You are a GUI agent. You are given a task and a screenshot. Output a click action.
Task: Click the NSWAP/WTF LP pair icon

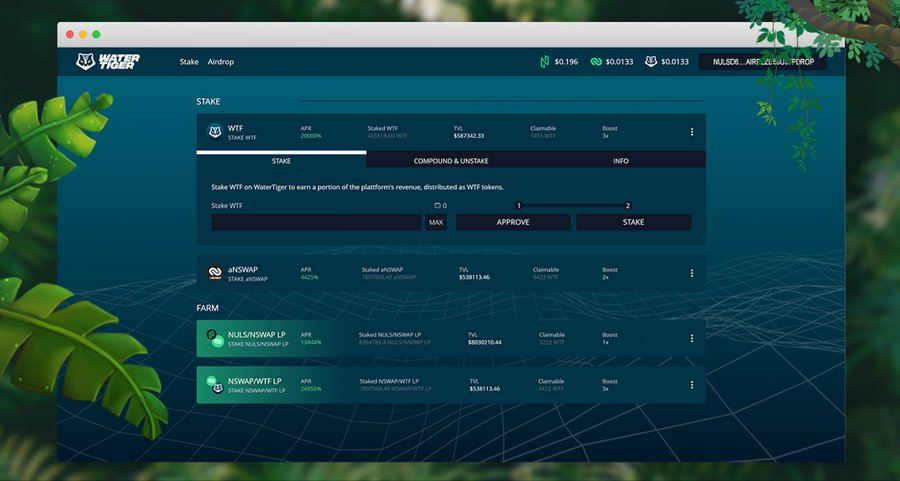click(x=215, y=385)
